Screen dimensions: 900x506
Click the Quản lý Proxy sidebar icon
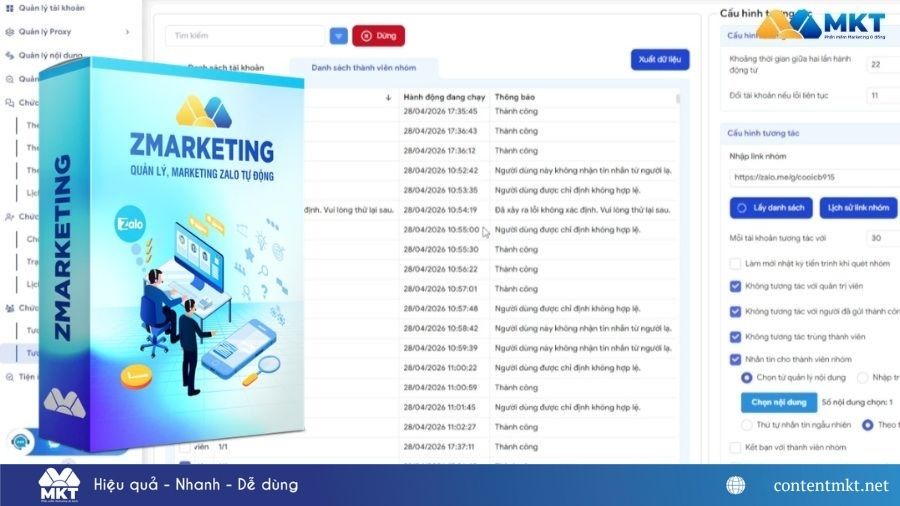[x=9, y=32]
